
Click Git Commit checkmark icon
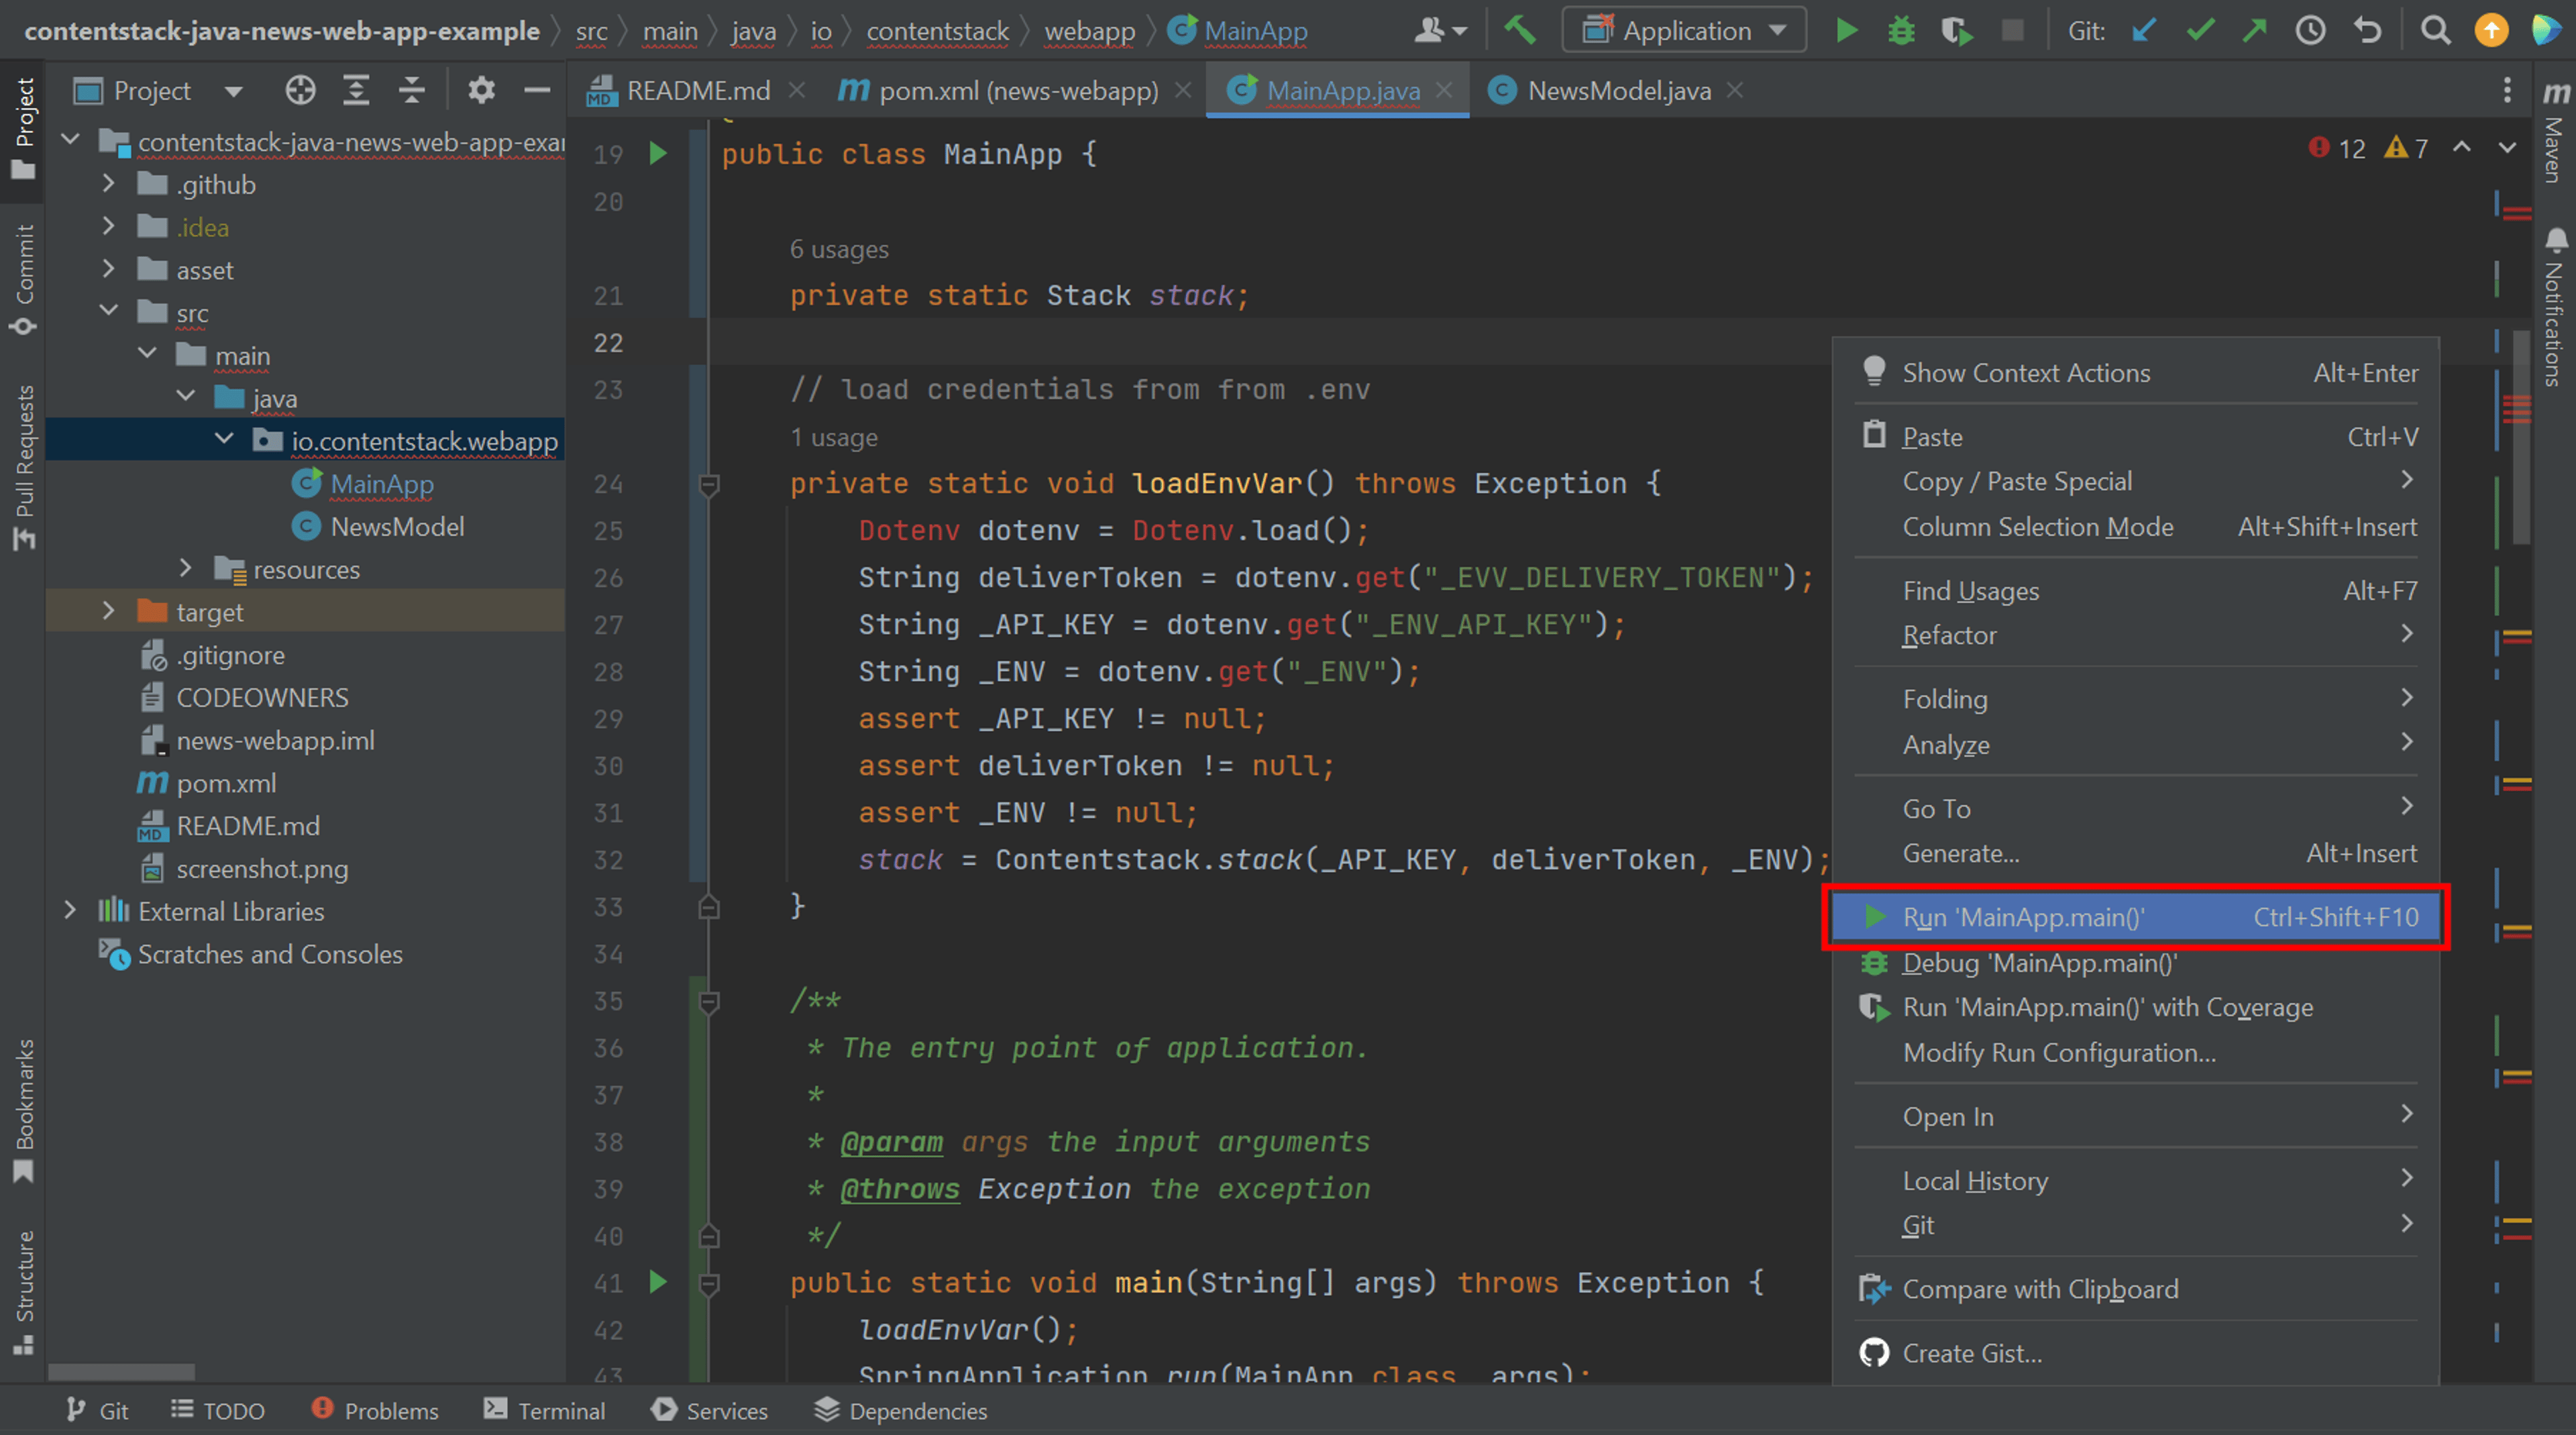pyautogui.click(x=2199, y=30)
